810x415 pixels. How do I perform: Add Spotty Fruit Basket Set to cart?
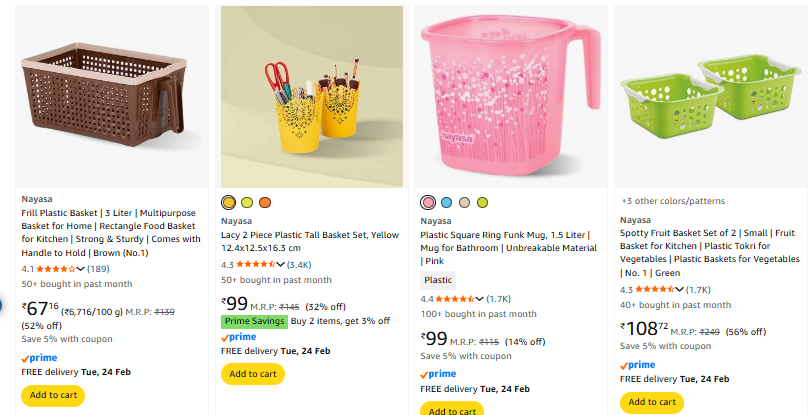[652, 403]
